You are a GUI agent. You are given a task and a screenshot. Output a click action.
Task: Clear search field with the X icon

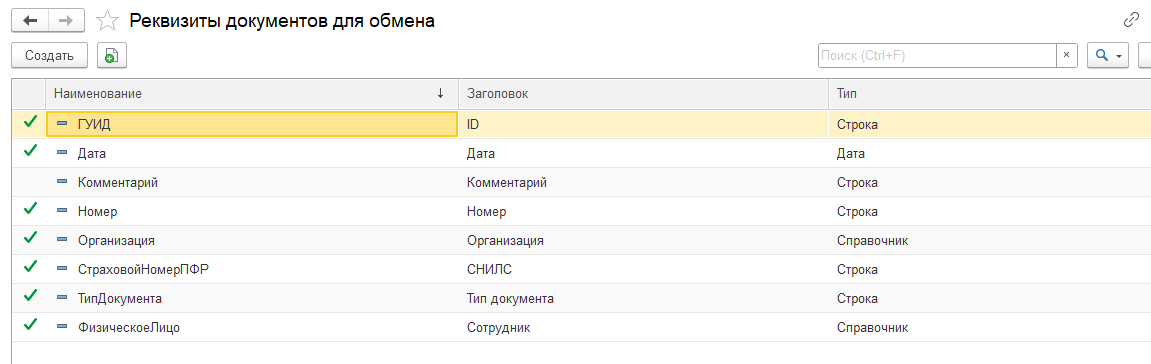1067,55
